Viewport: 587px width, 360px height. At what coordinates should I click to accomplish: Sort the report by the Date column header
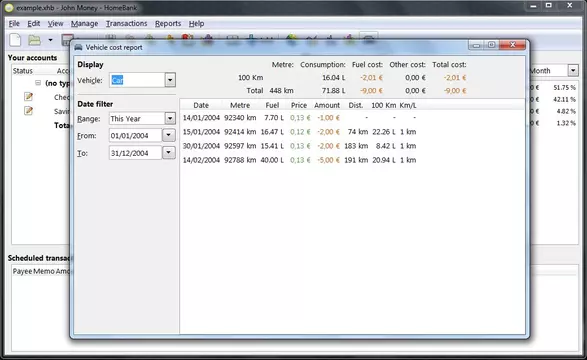coord(201,106)
